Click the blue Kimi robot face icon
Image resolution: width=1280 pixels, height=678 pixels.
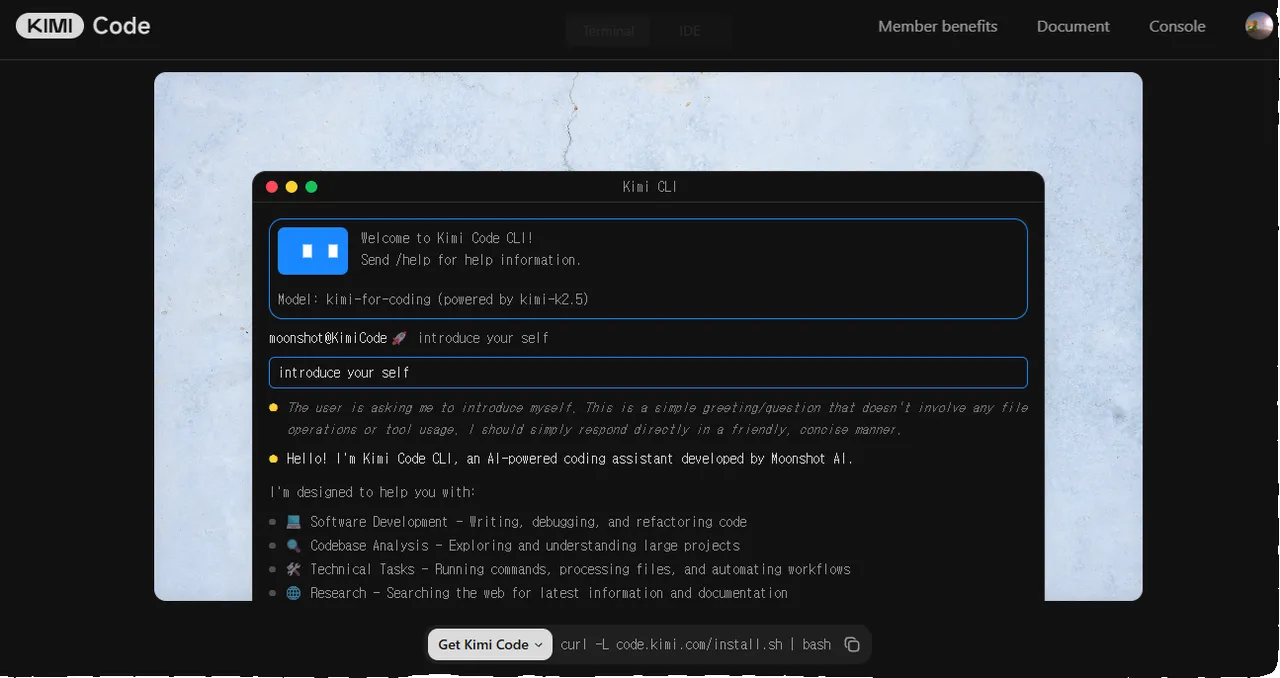click(x=313, y=250)
